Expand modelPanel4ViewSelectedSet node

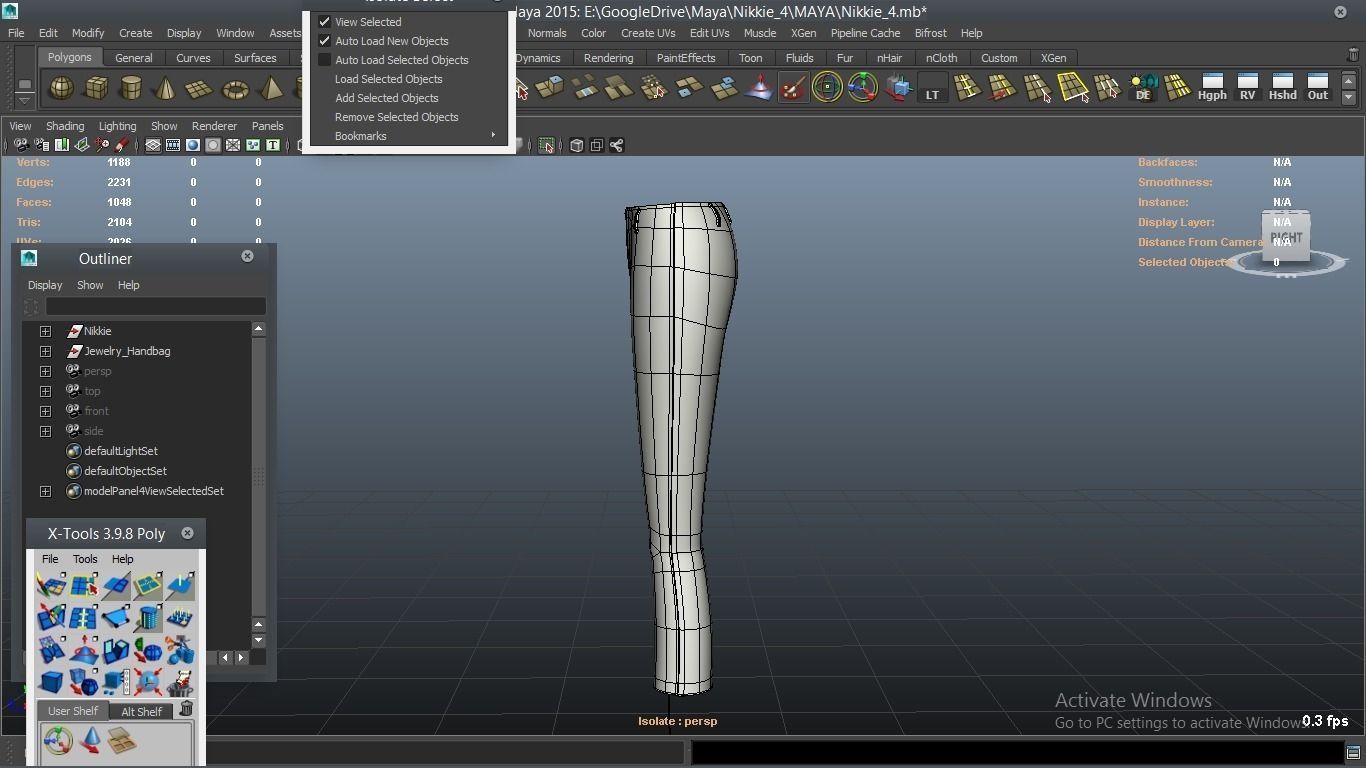coord(45,491)
